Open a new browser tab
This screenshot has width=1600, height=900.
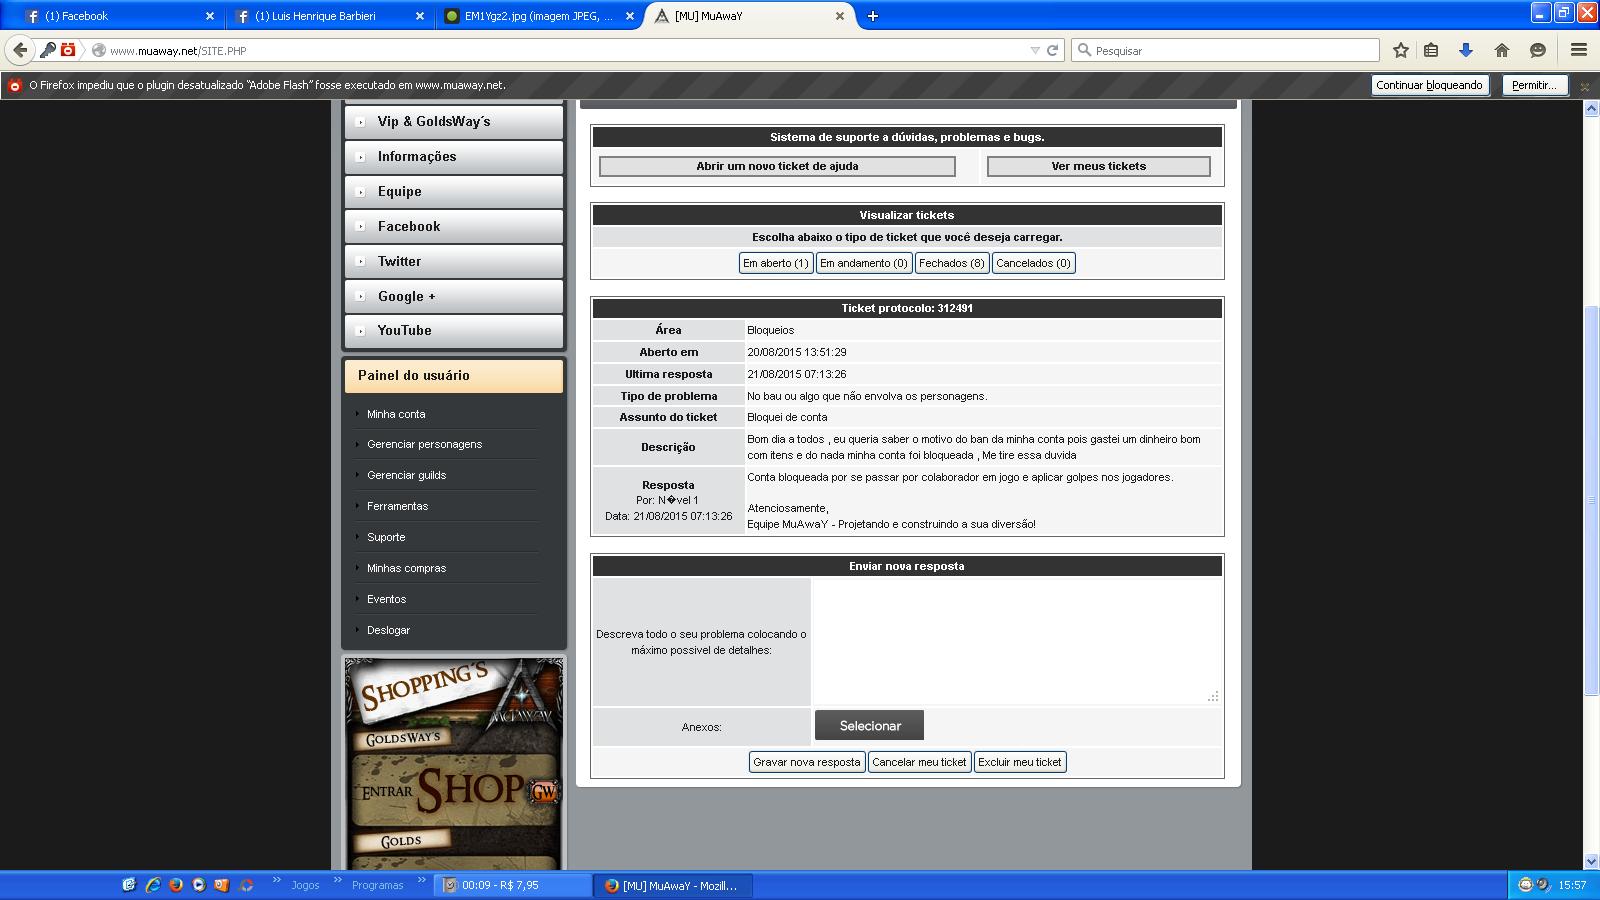[872, 16]
